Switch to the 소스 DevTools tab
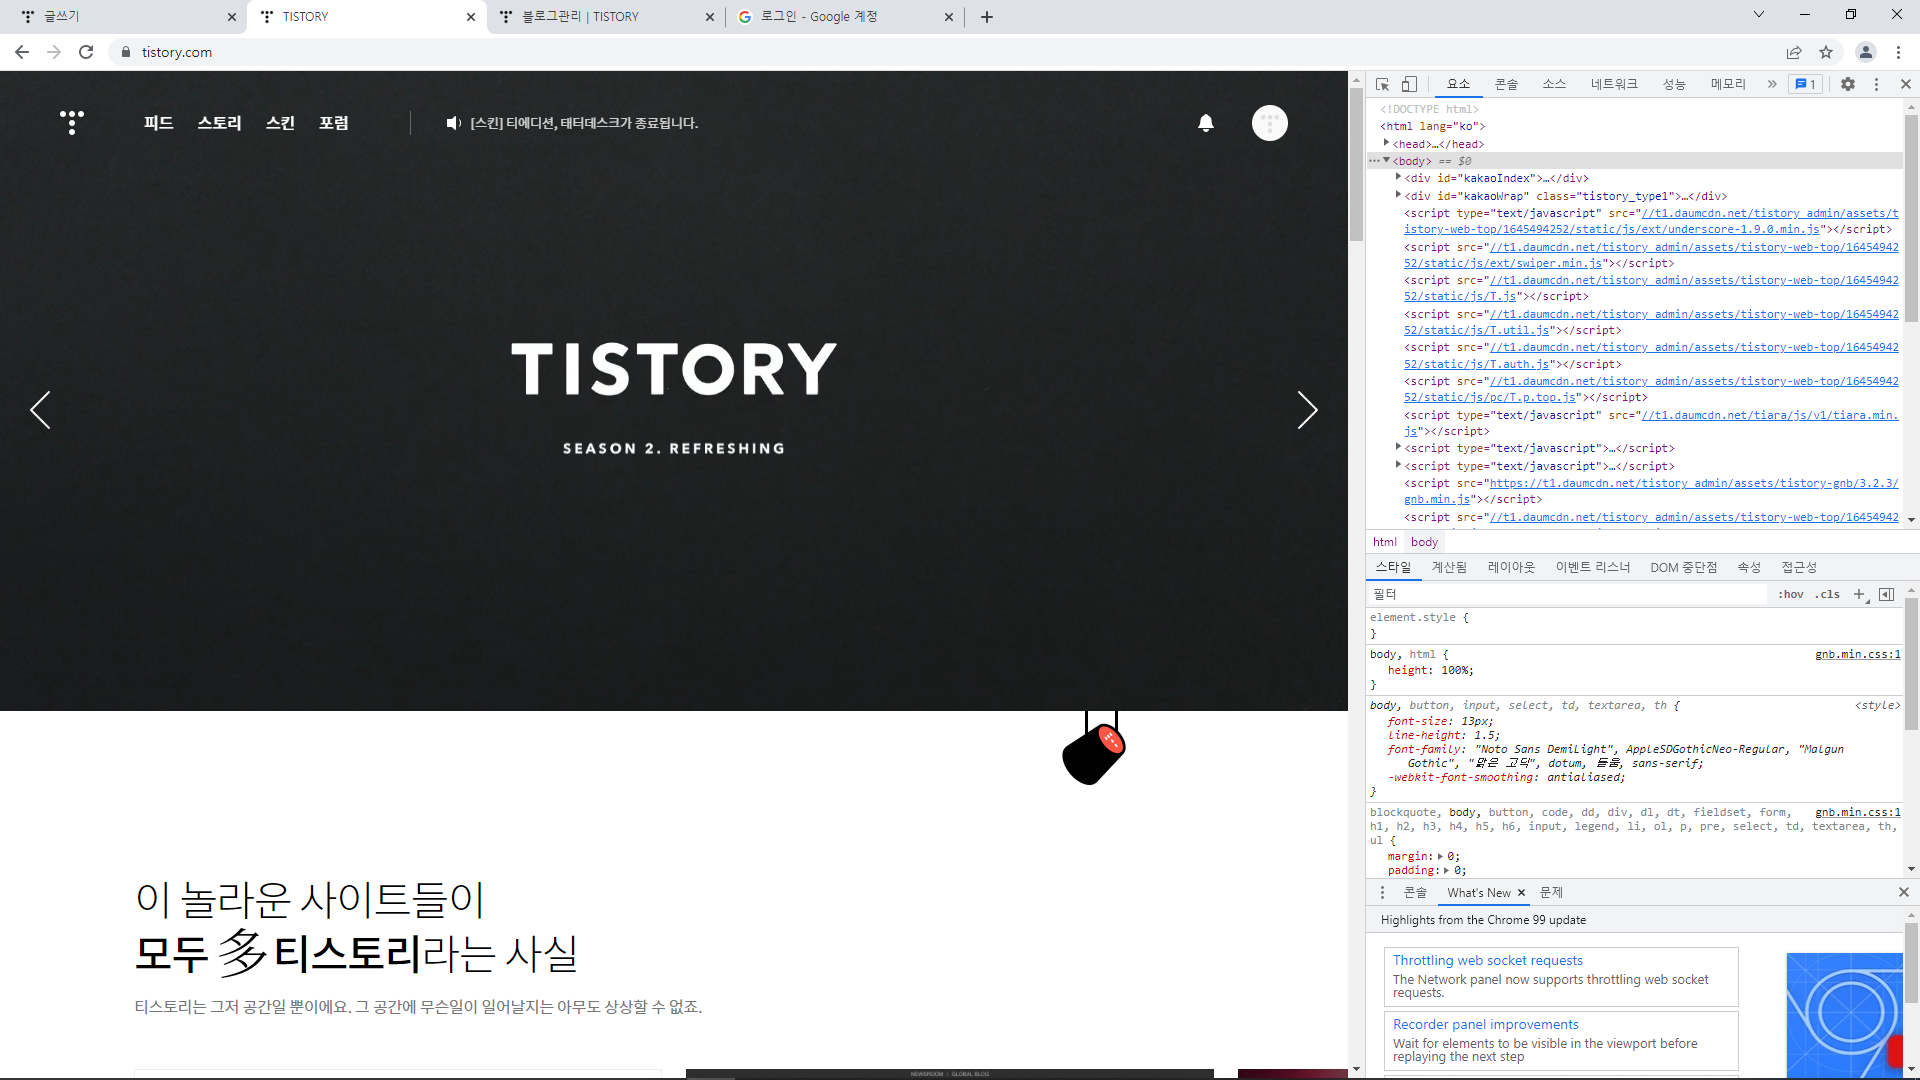 tap(1554, 84)
